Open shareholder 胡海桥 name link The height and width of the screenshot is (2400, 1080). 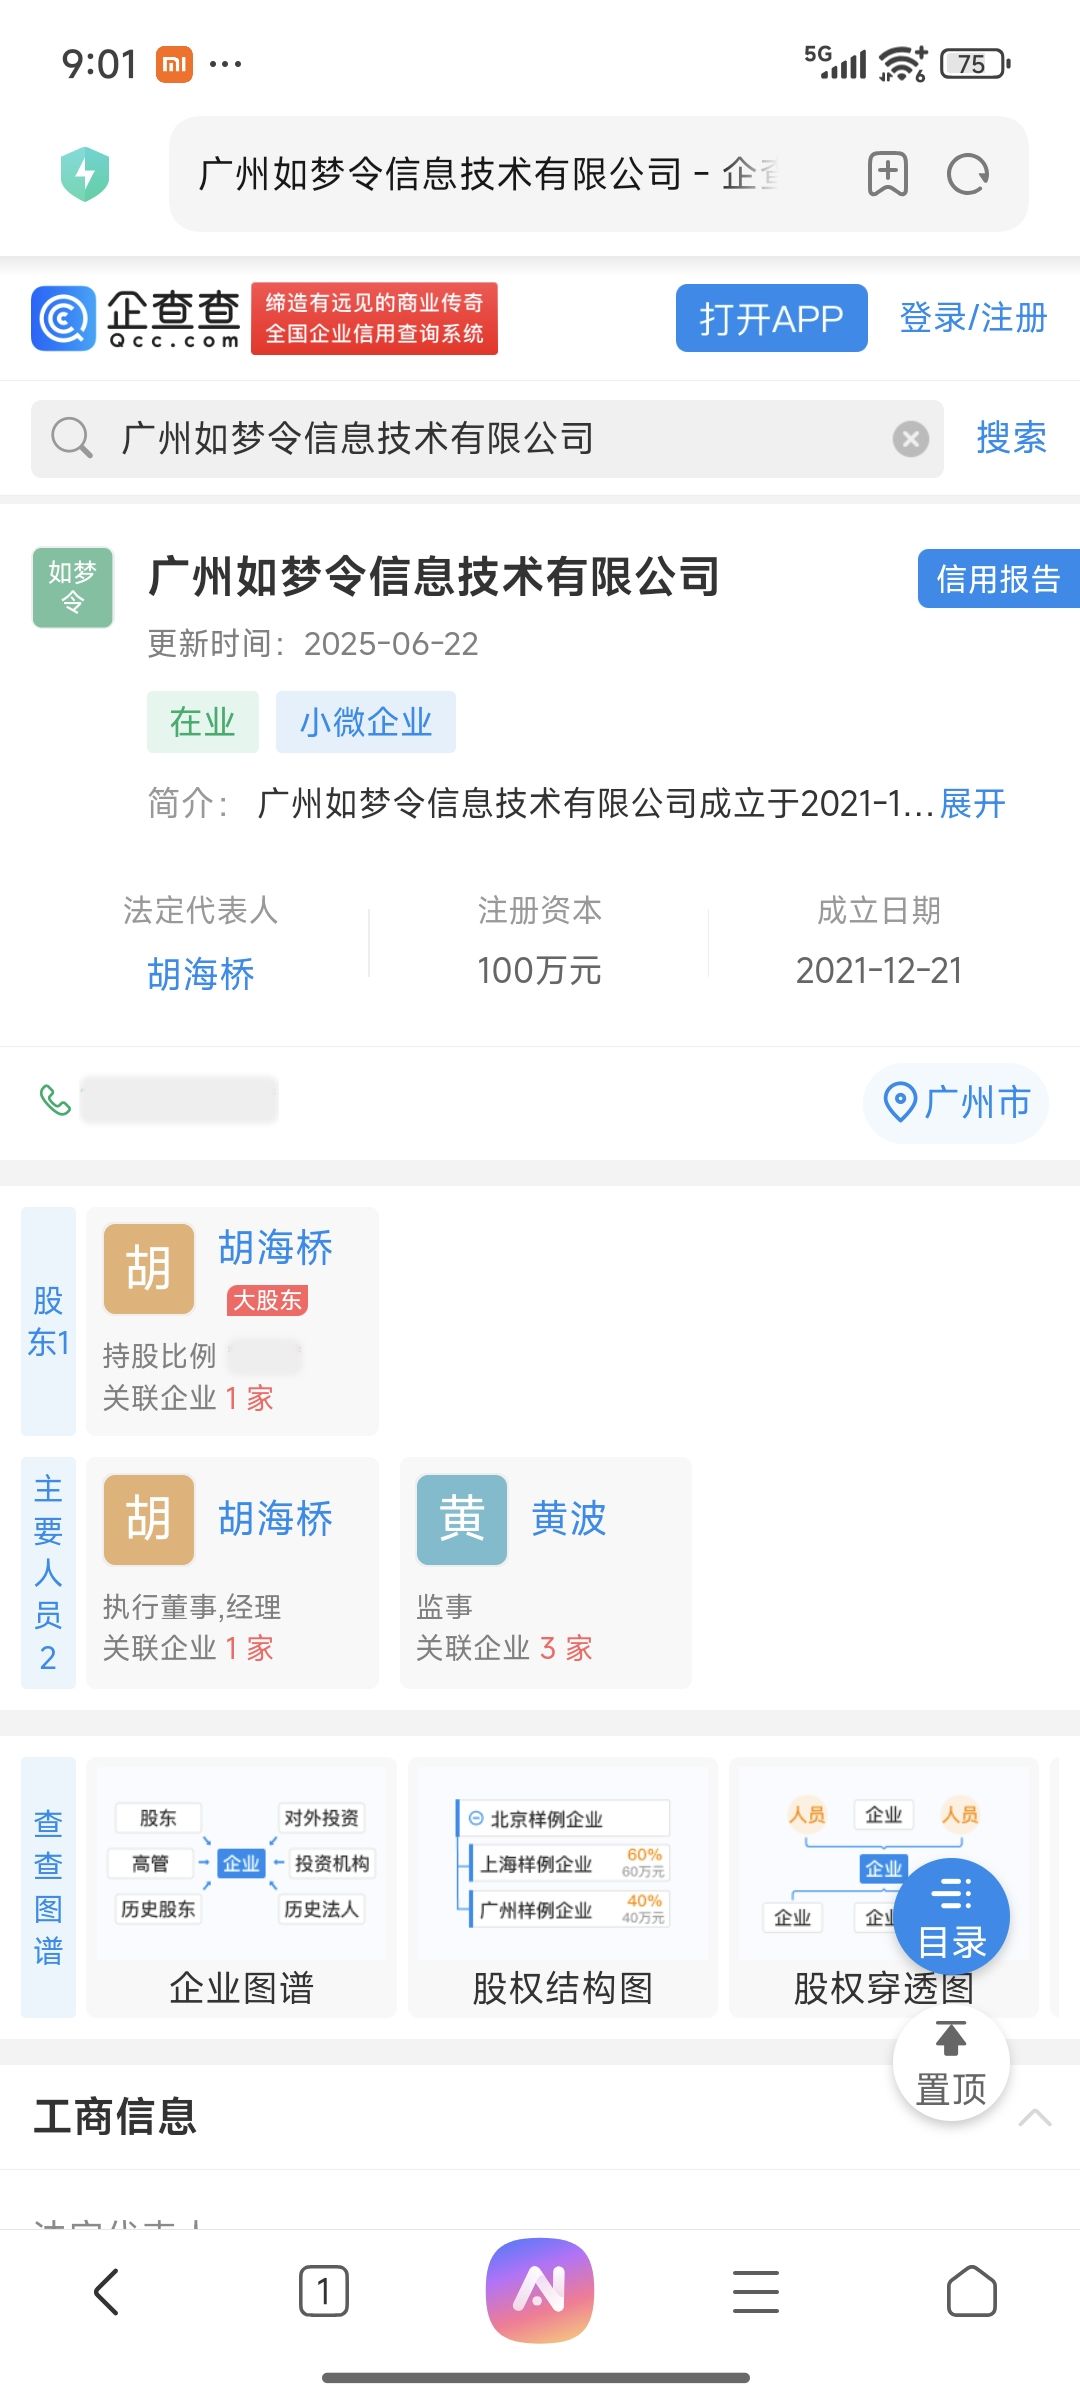276,1248
